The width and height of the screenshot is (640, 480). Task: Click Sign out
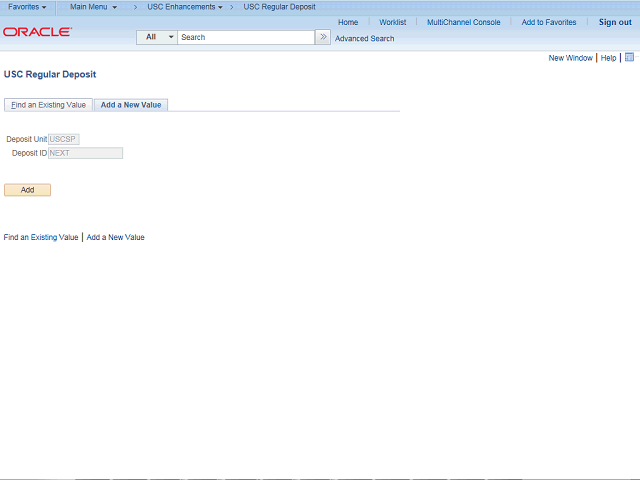[x=615, y=22]
